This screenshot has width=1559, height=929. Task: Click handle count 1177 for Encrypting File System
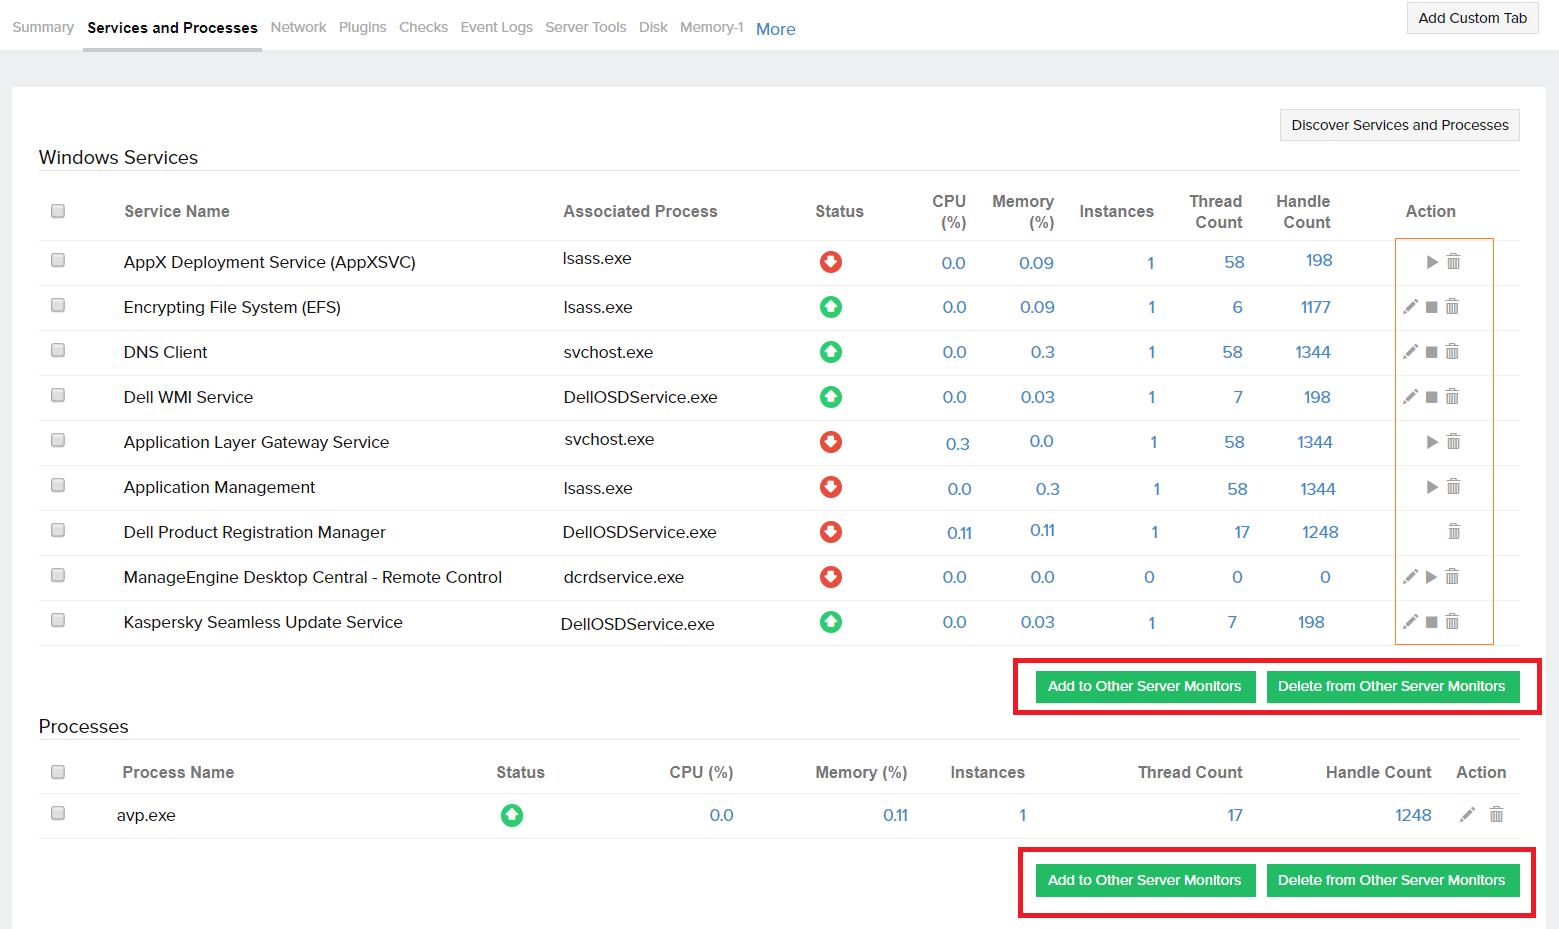tap(1316, 307)
